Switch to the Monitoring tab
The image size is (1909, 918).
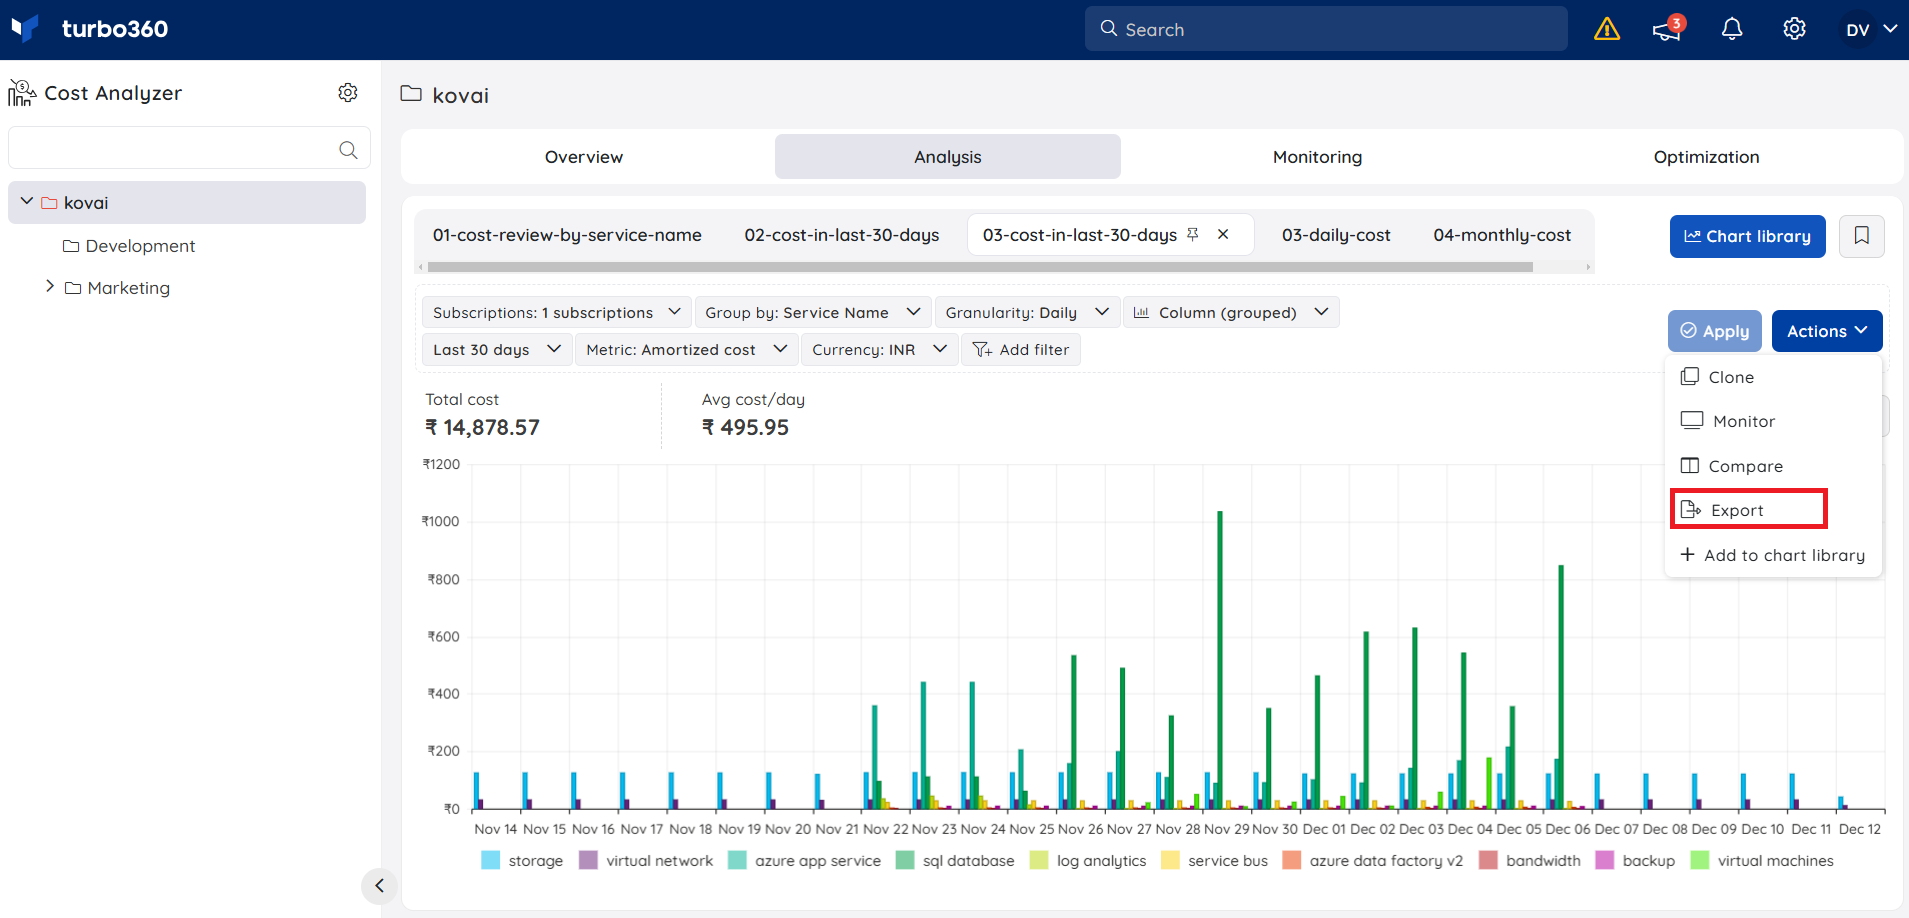pyautogui.click(x=1317, y=157)
